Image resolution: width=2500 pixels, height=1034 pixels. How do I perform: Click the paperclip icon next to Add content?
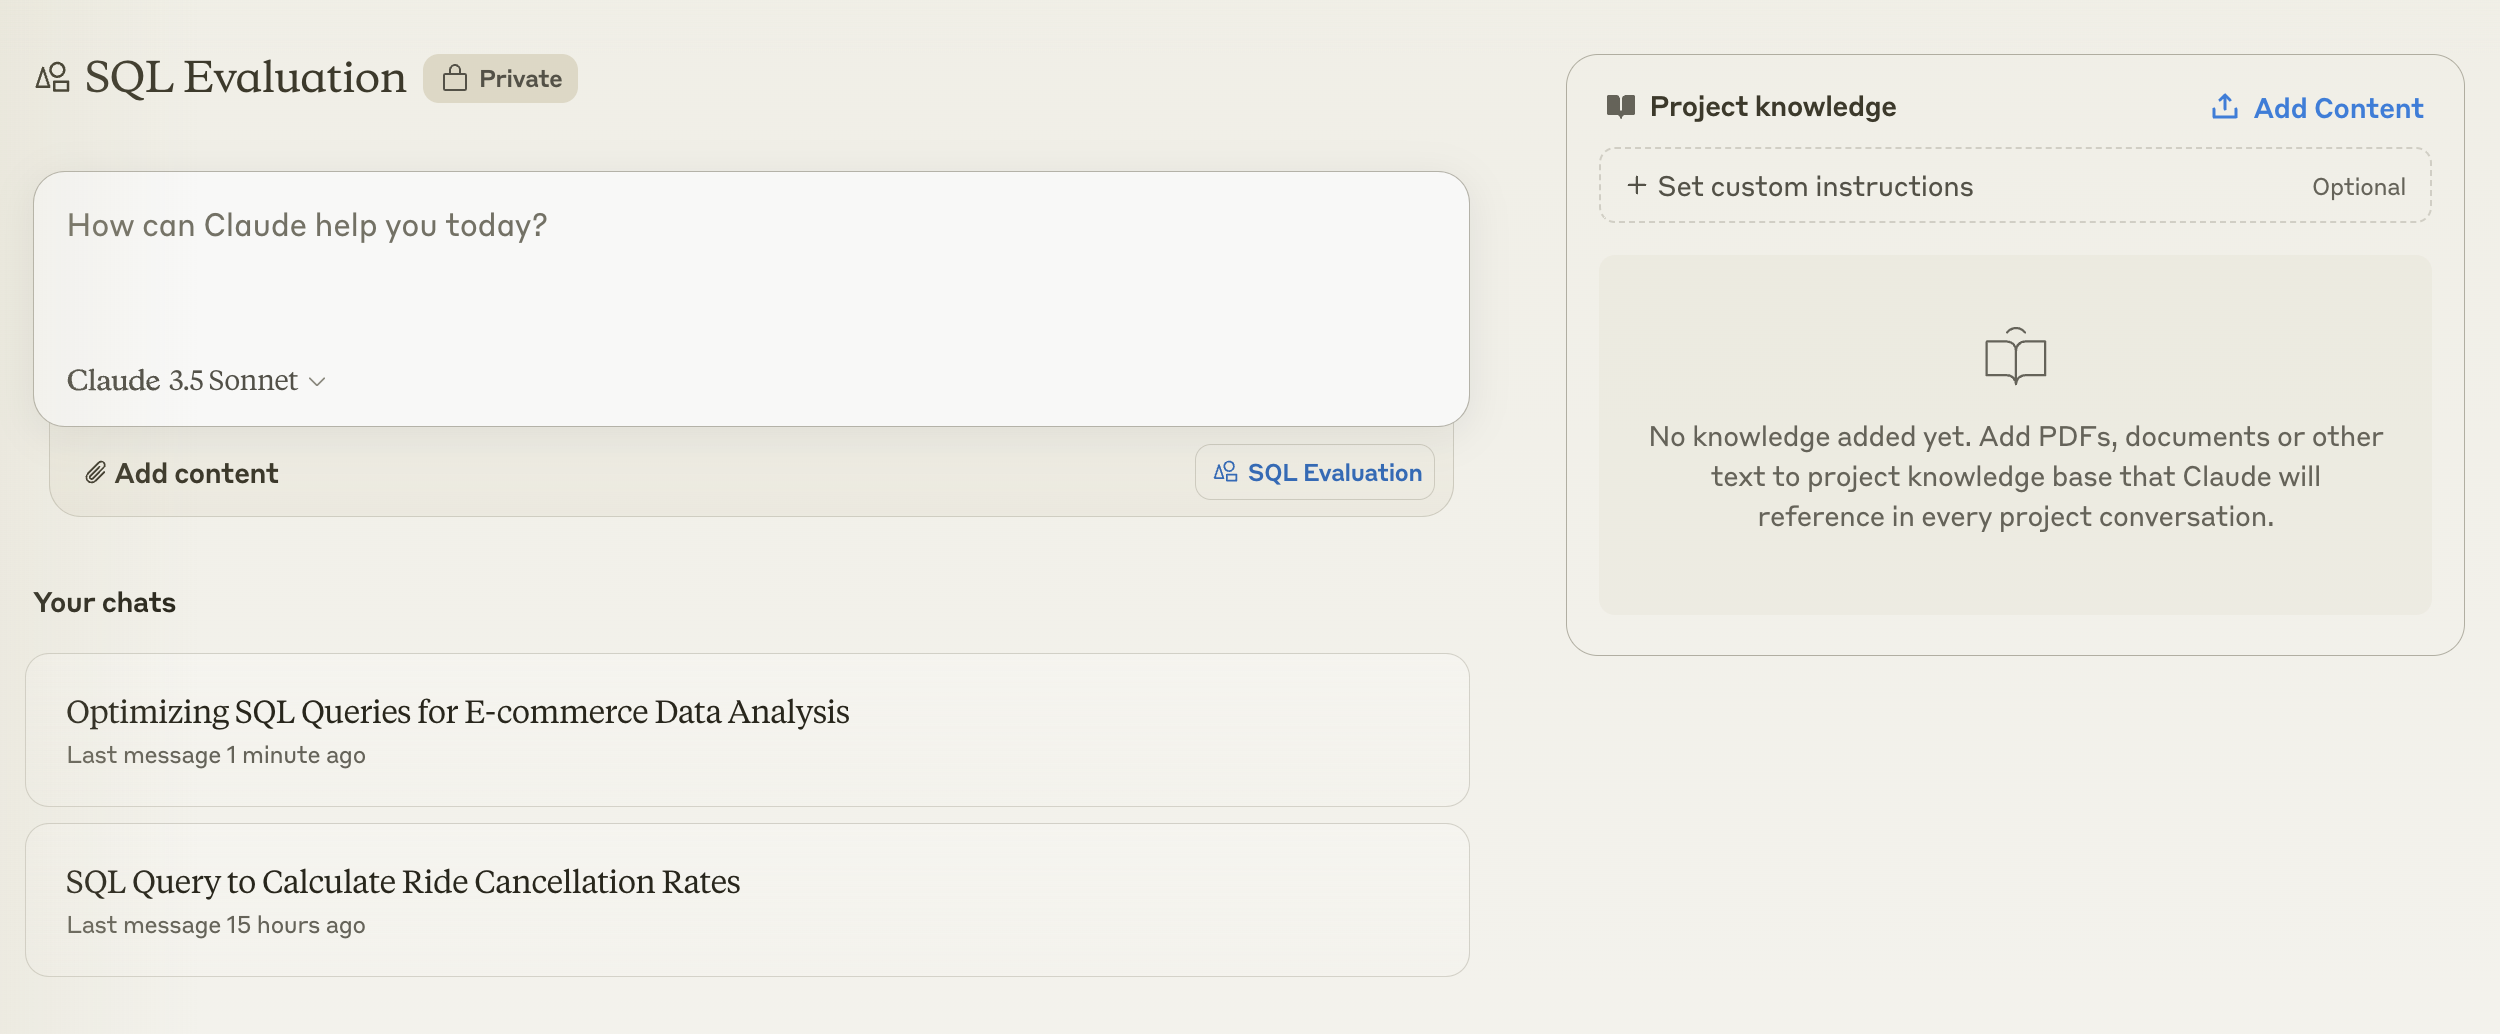[x=95, y=473]
